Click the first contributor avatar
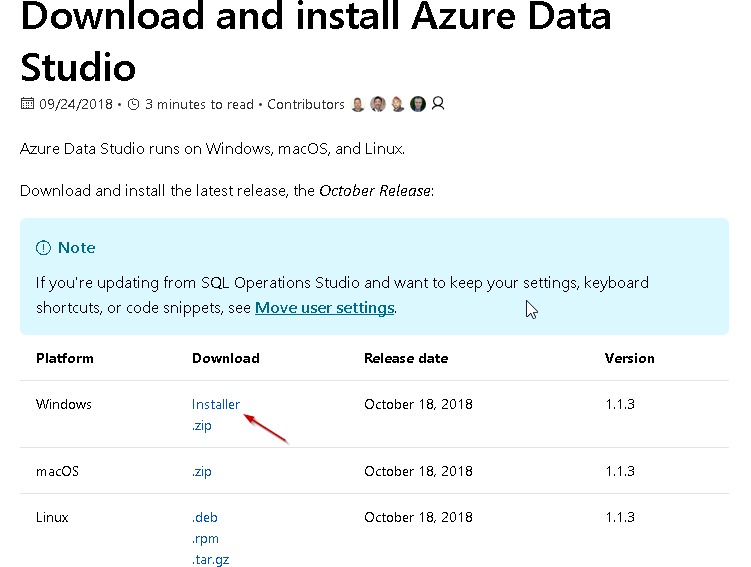 pyautogui.click(x=358, y=104)
